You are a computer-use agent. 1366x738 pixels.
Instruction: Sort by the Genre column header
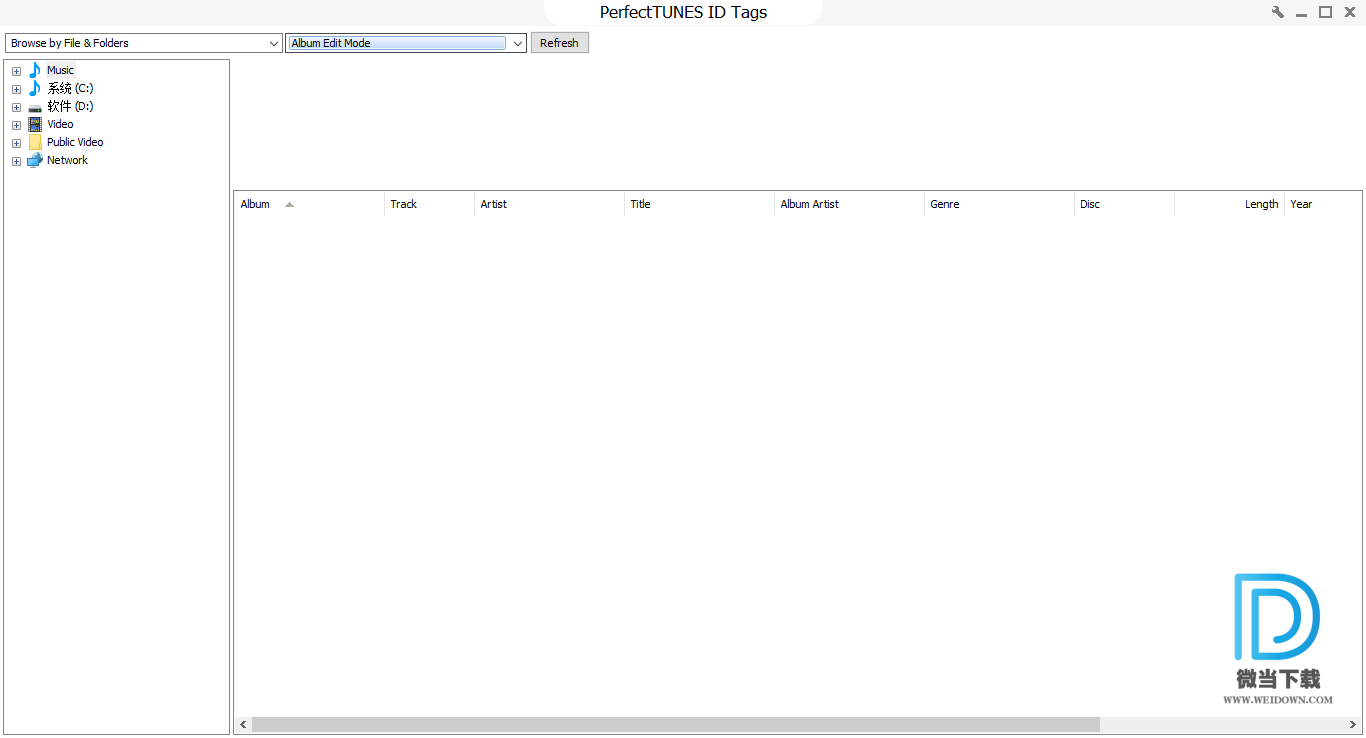click(999, 204)
